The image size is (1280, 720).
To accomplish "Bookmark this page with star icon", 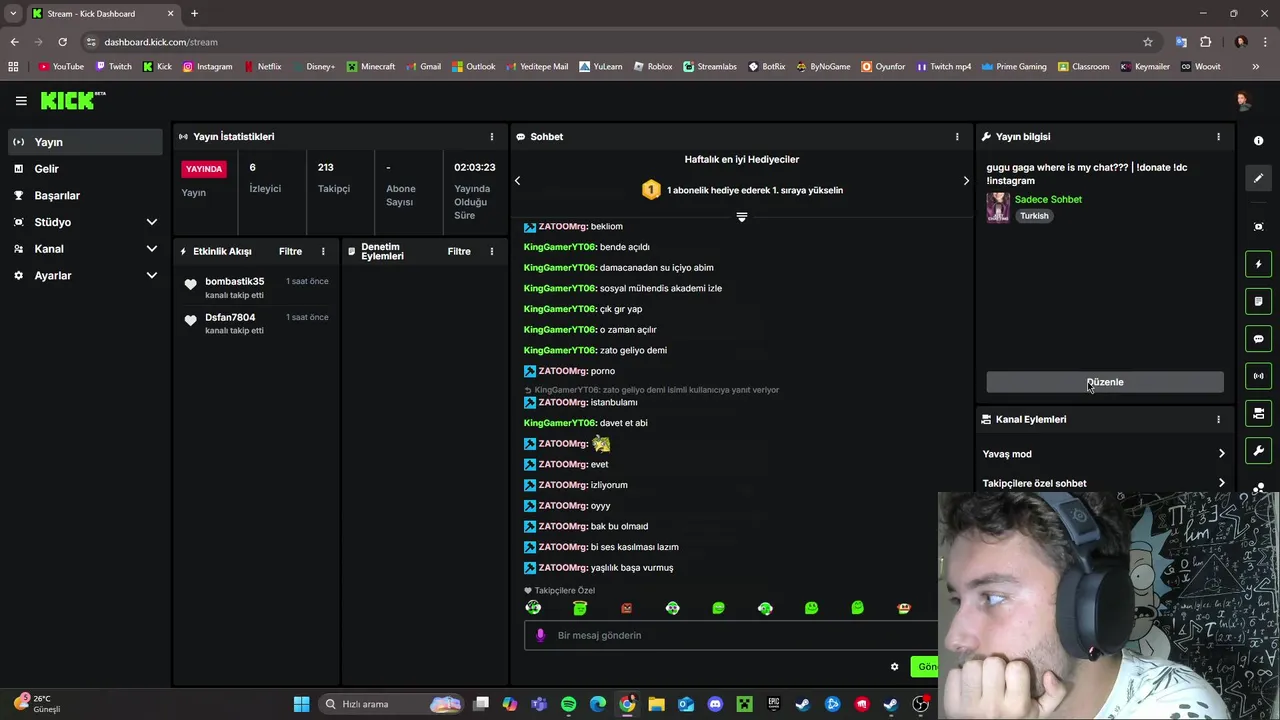I will (1148, 42).
